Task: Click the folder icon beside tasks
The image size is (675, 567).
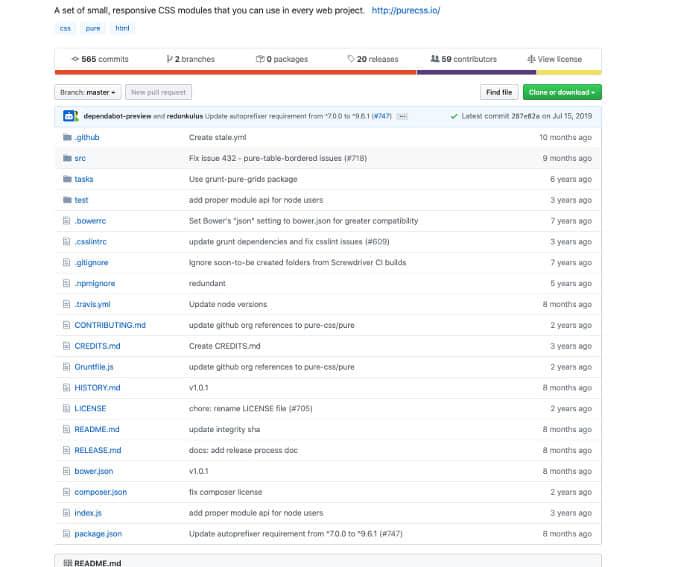Action: coord(65,179)
